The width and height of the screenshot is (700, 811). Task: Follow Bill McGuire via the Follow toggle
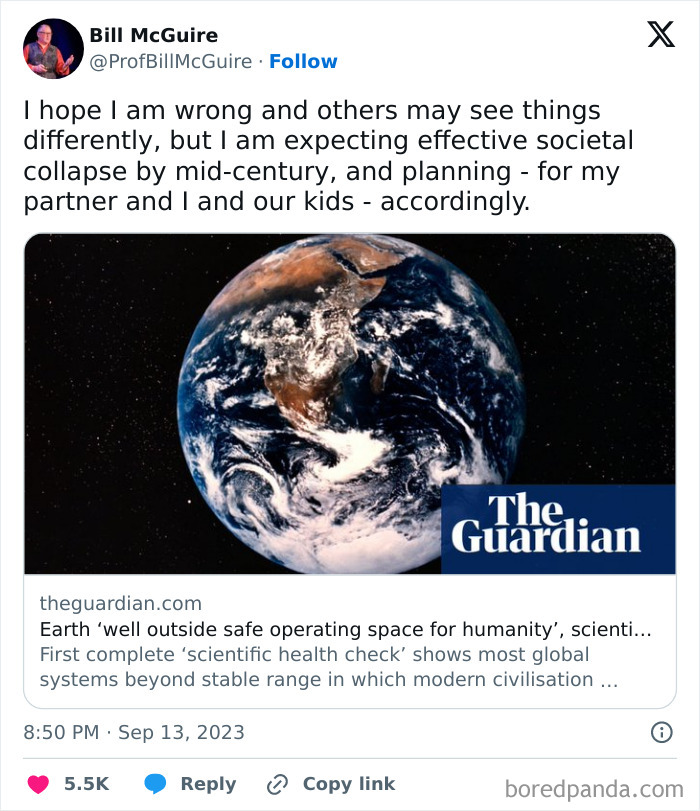tap(303, 61)
